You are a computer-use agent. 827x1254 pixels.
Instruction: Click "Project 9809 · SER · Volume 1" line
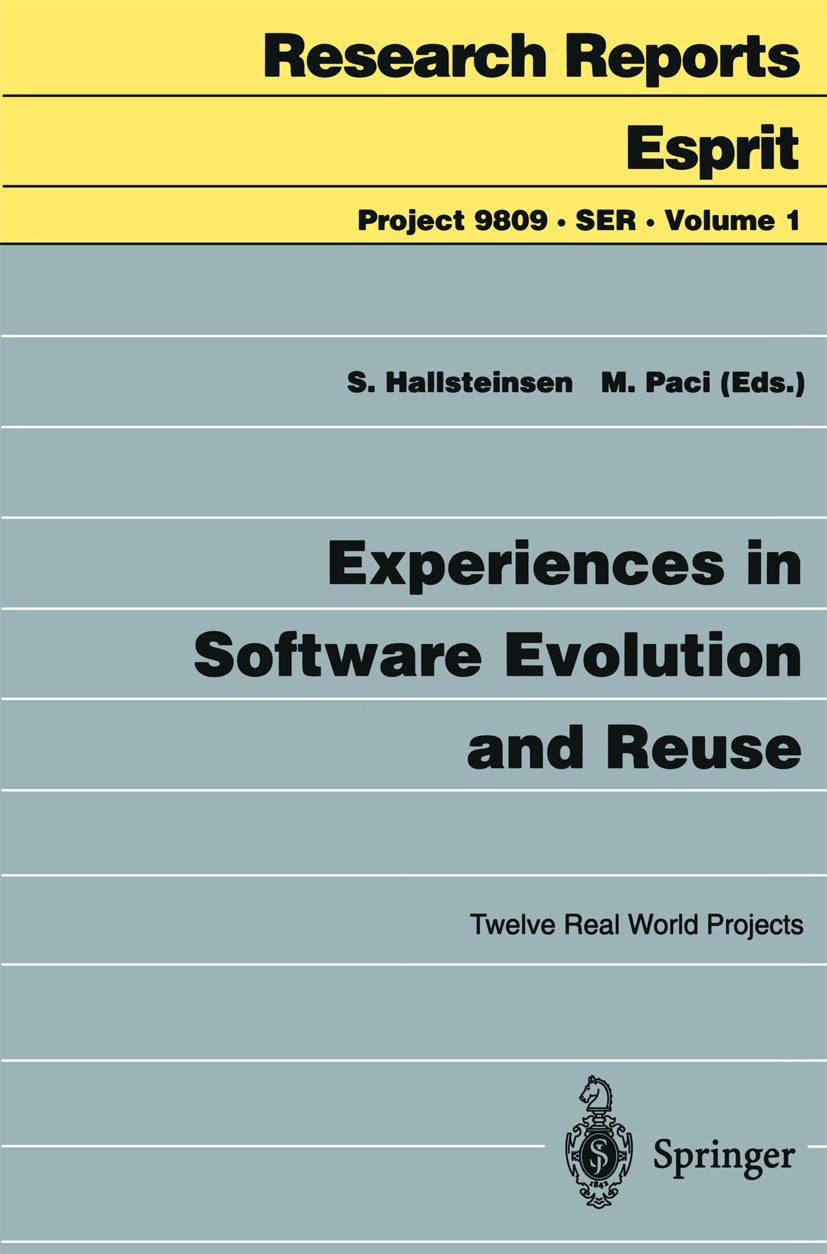point(579,220)
